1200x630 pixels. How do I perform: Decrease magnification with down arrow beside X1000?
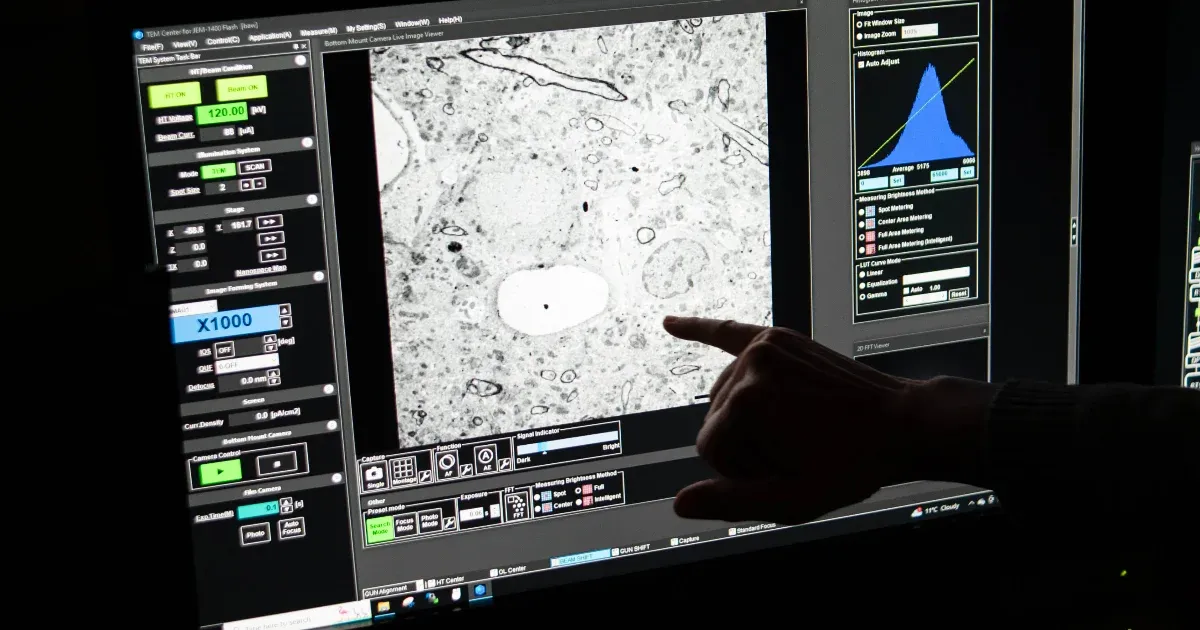[285, 323]
